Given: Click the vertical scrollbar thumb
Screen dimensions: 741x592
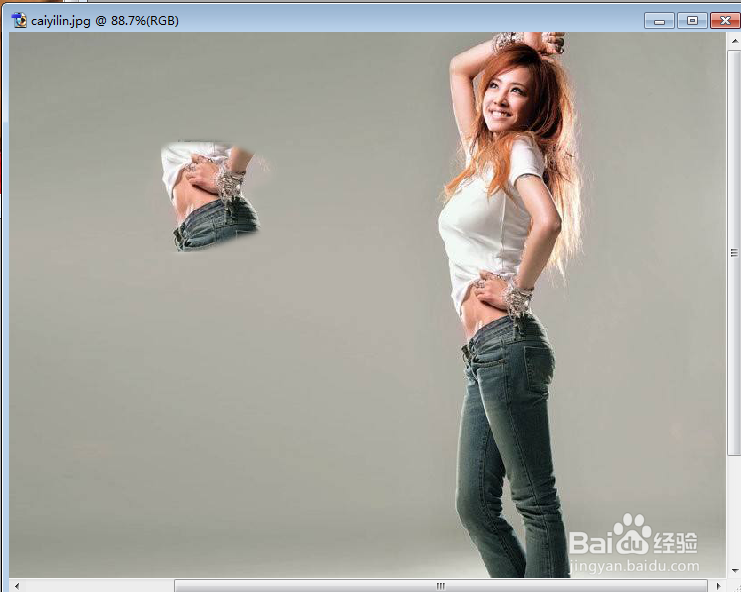Looking at the screenshot, I should click(734, 253).
